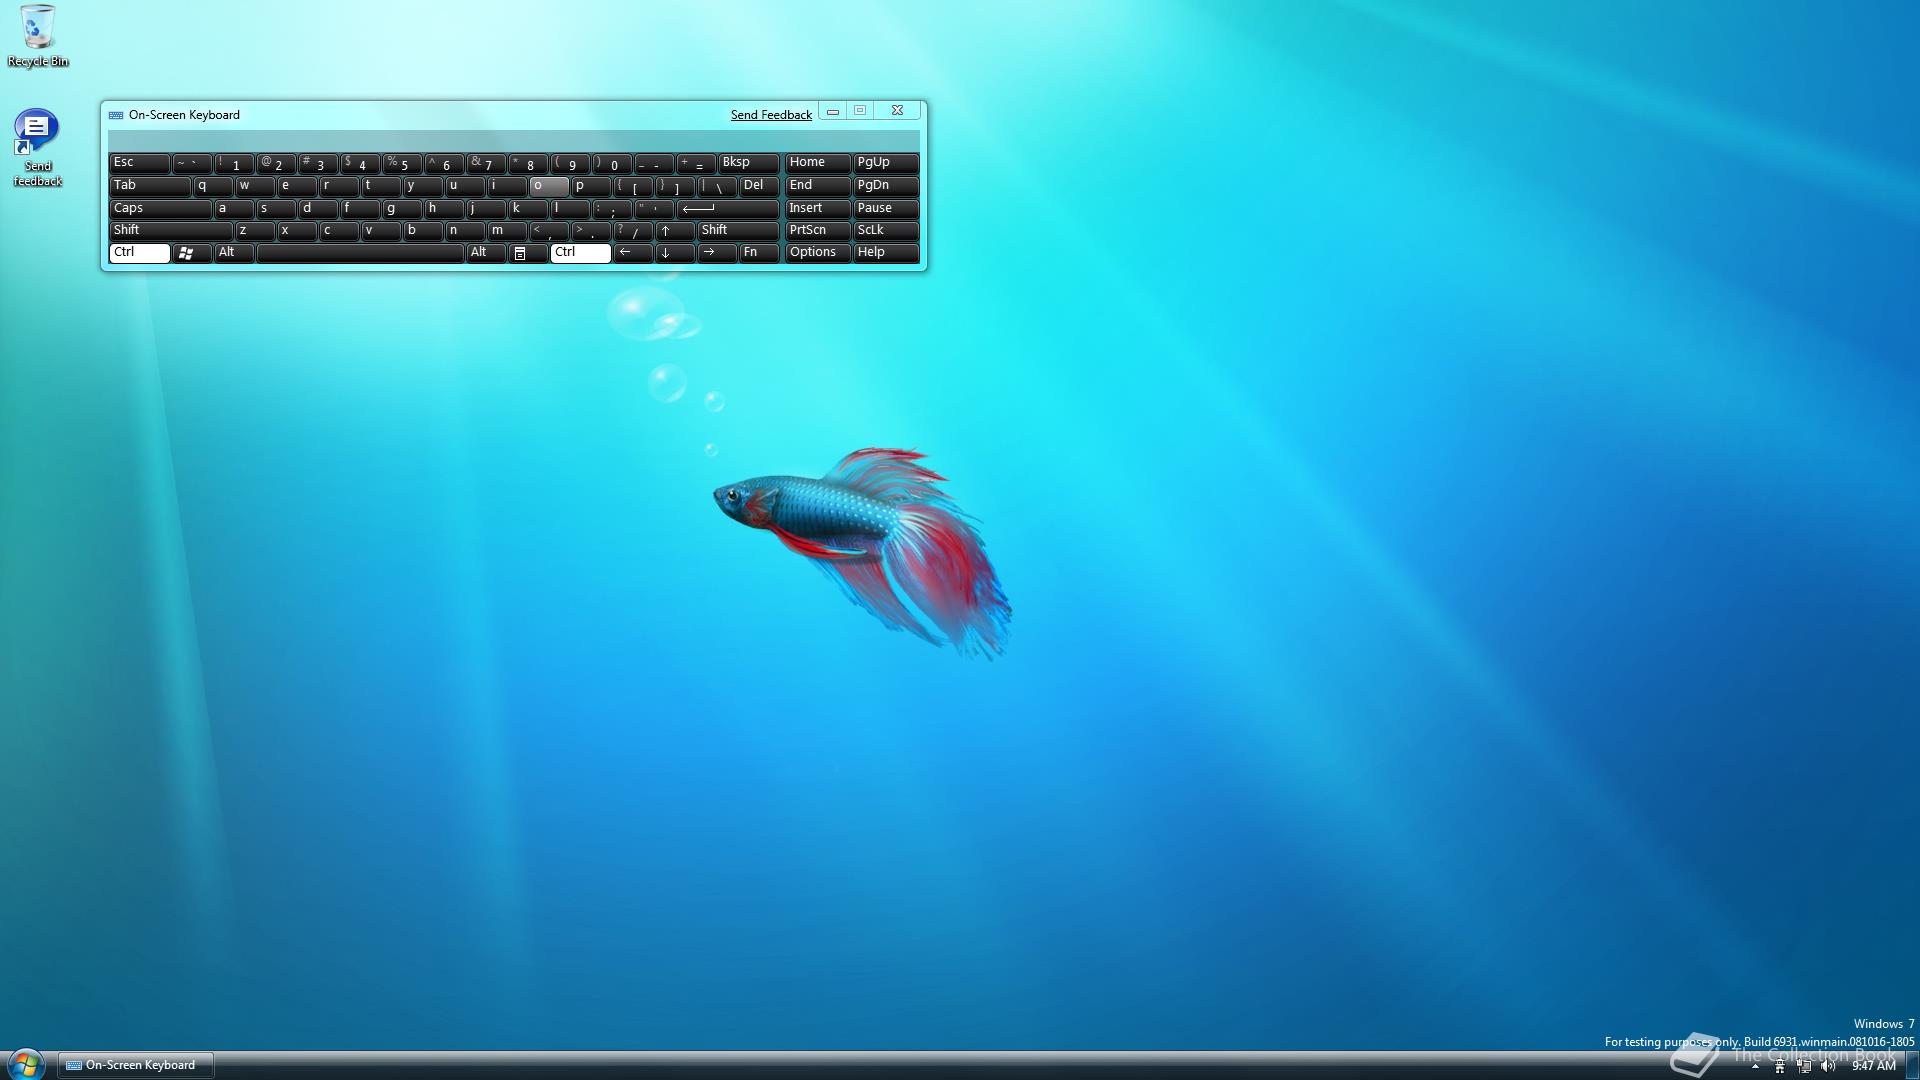
Task: Open the Start menu orb
Action: click(x=26, y=1063)
